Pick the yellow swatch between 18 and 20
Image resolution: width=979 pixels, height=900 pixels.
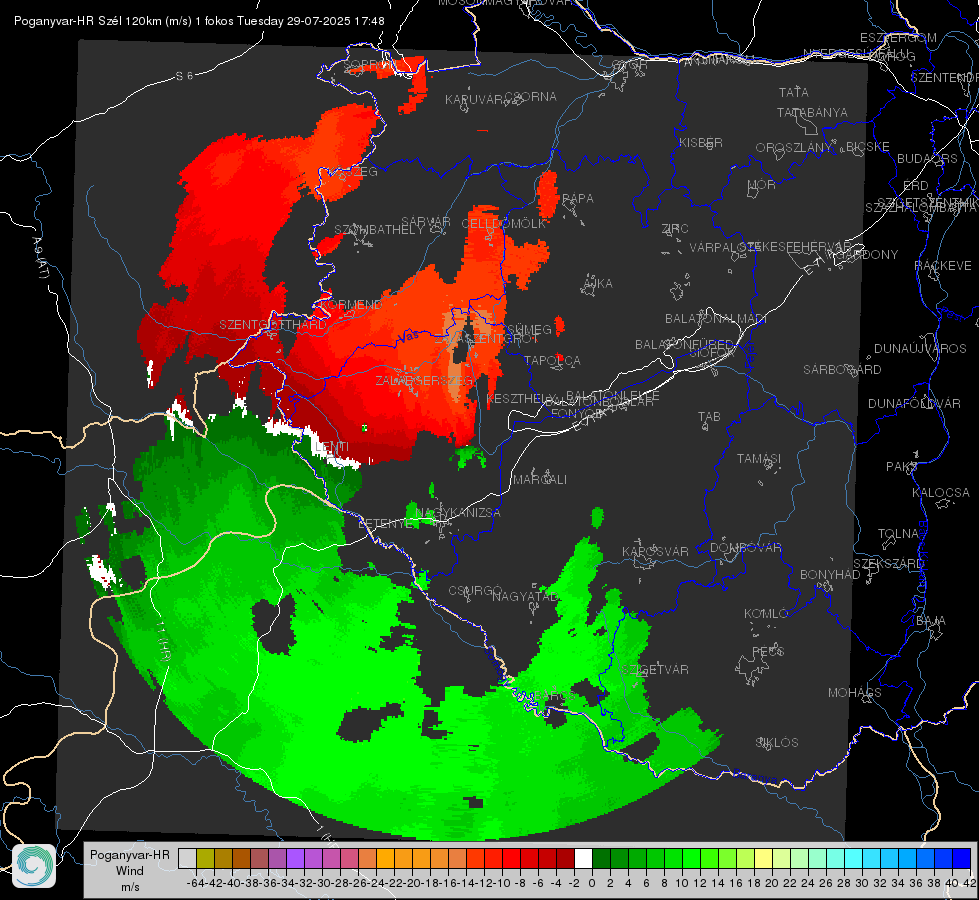point(763,858)
